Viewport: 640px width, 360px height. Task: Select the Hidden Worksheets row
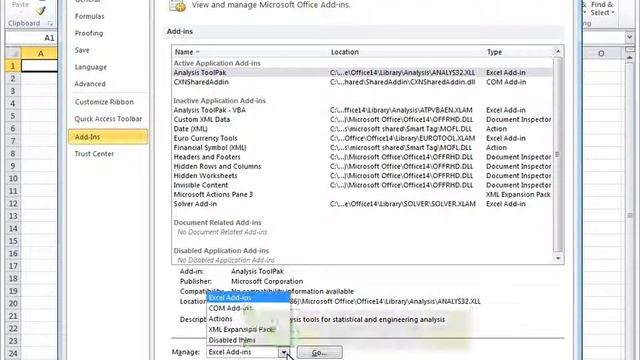coord(362,176)
